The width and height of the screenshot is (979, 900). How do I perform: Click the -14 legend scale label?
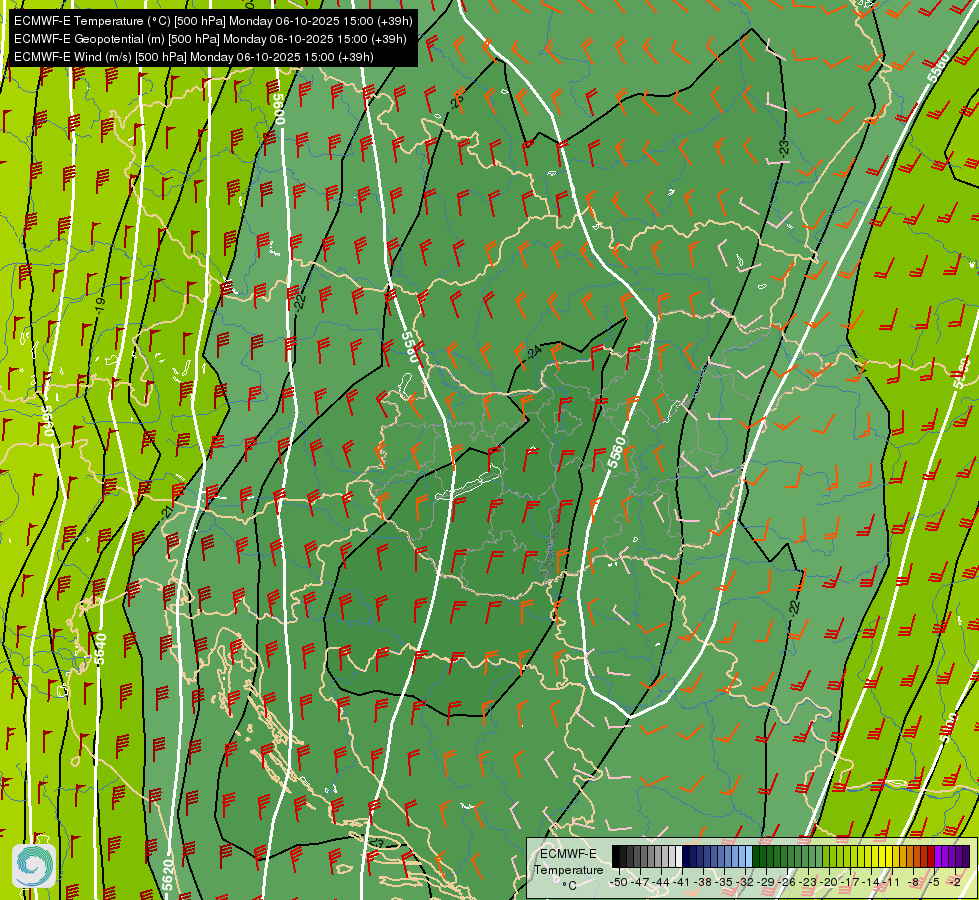pyautogui.click(x=872, y=882)
